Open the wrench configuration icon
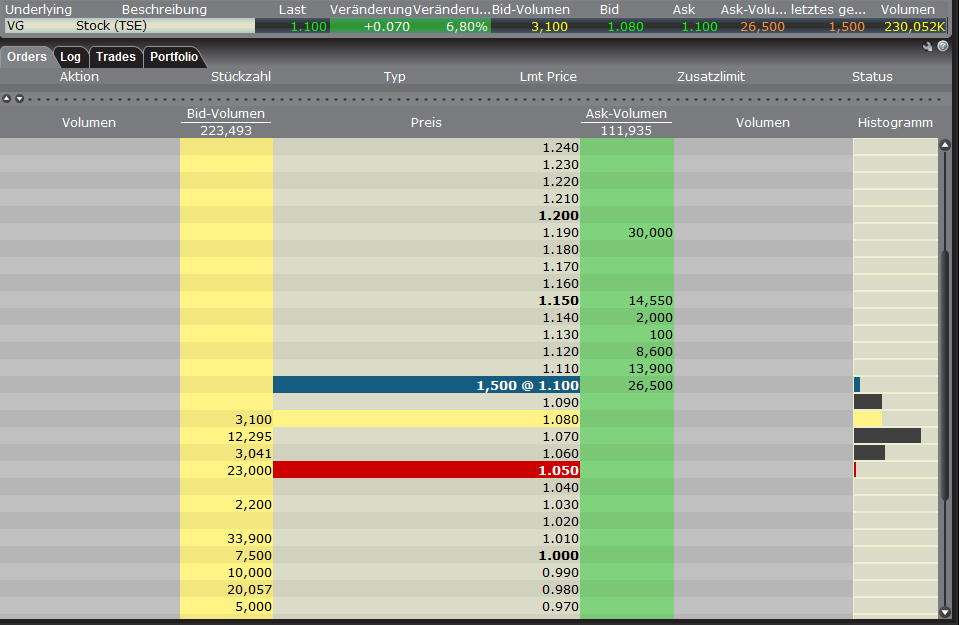Screen dimensions: 959x625 (x=928, y=46)
